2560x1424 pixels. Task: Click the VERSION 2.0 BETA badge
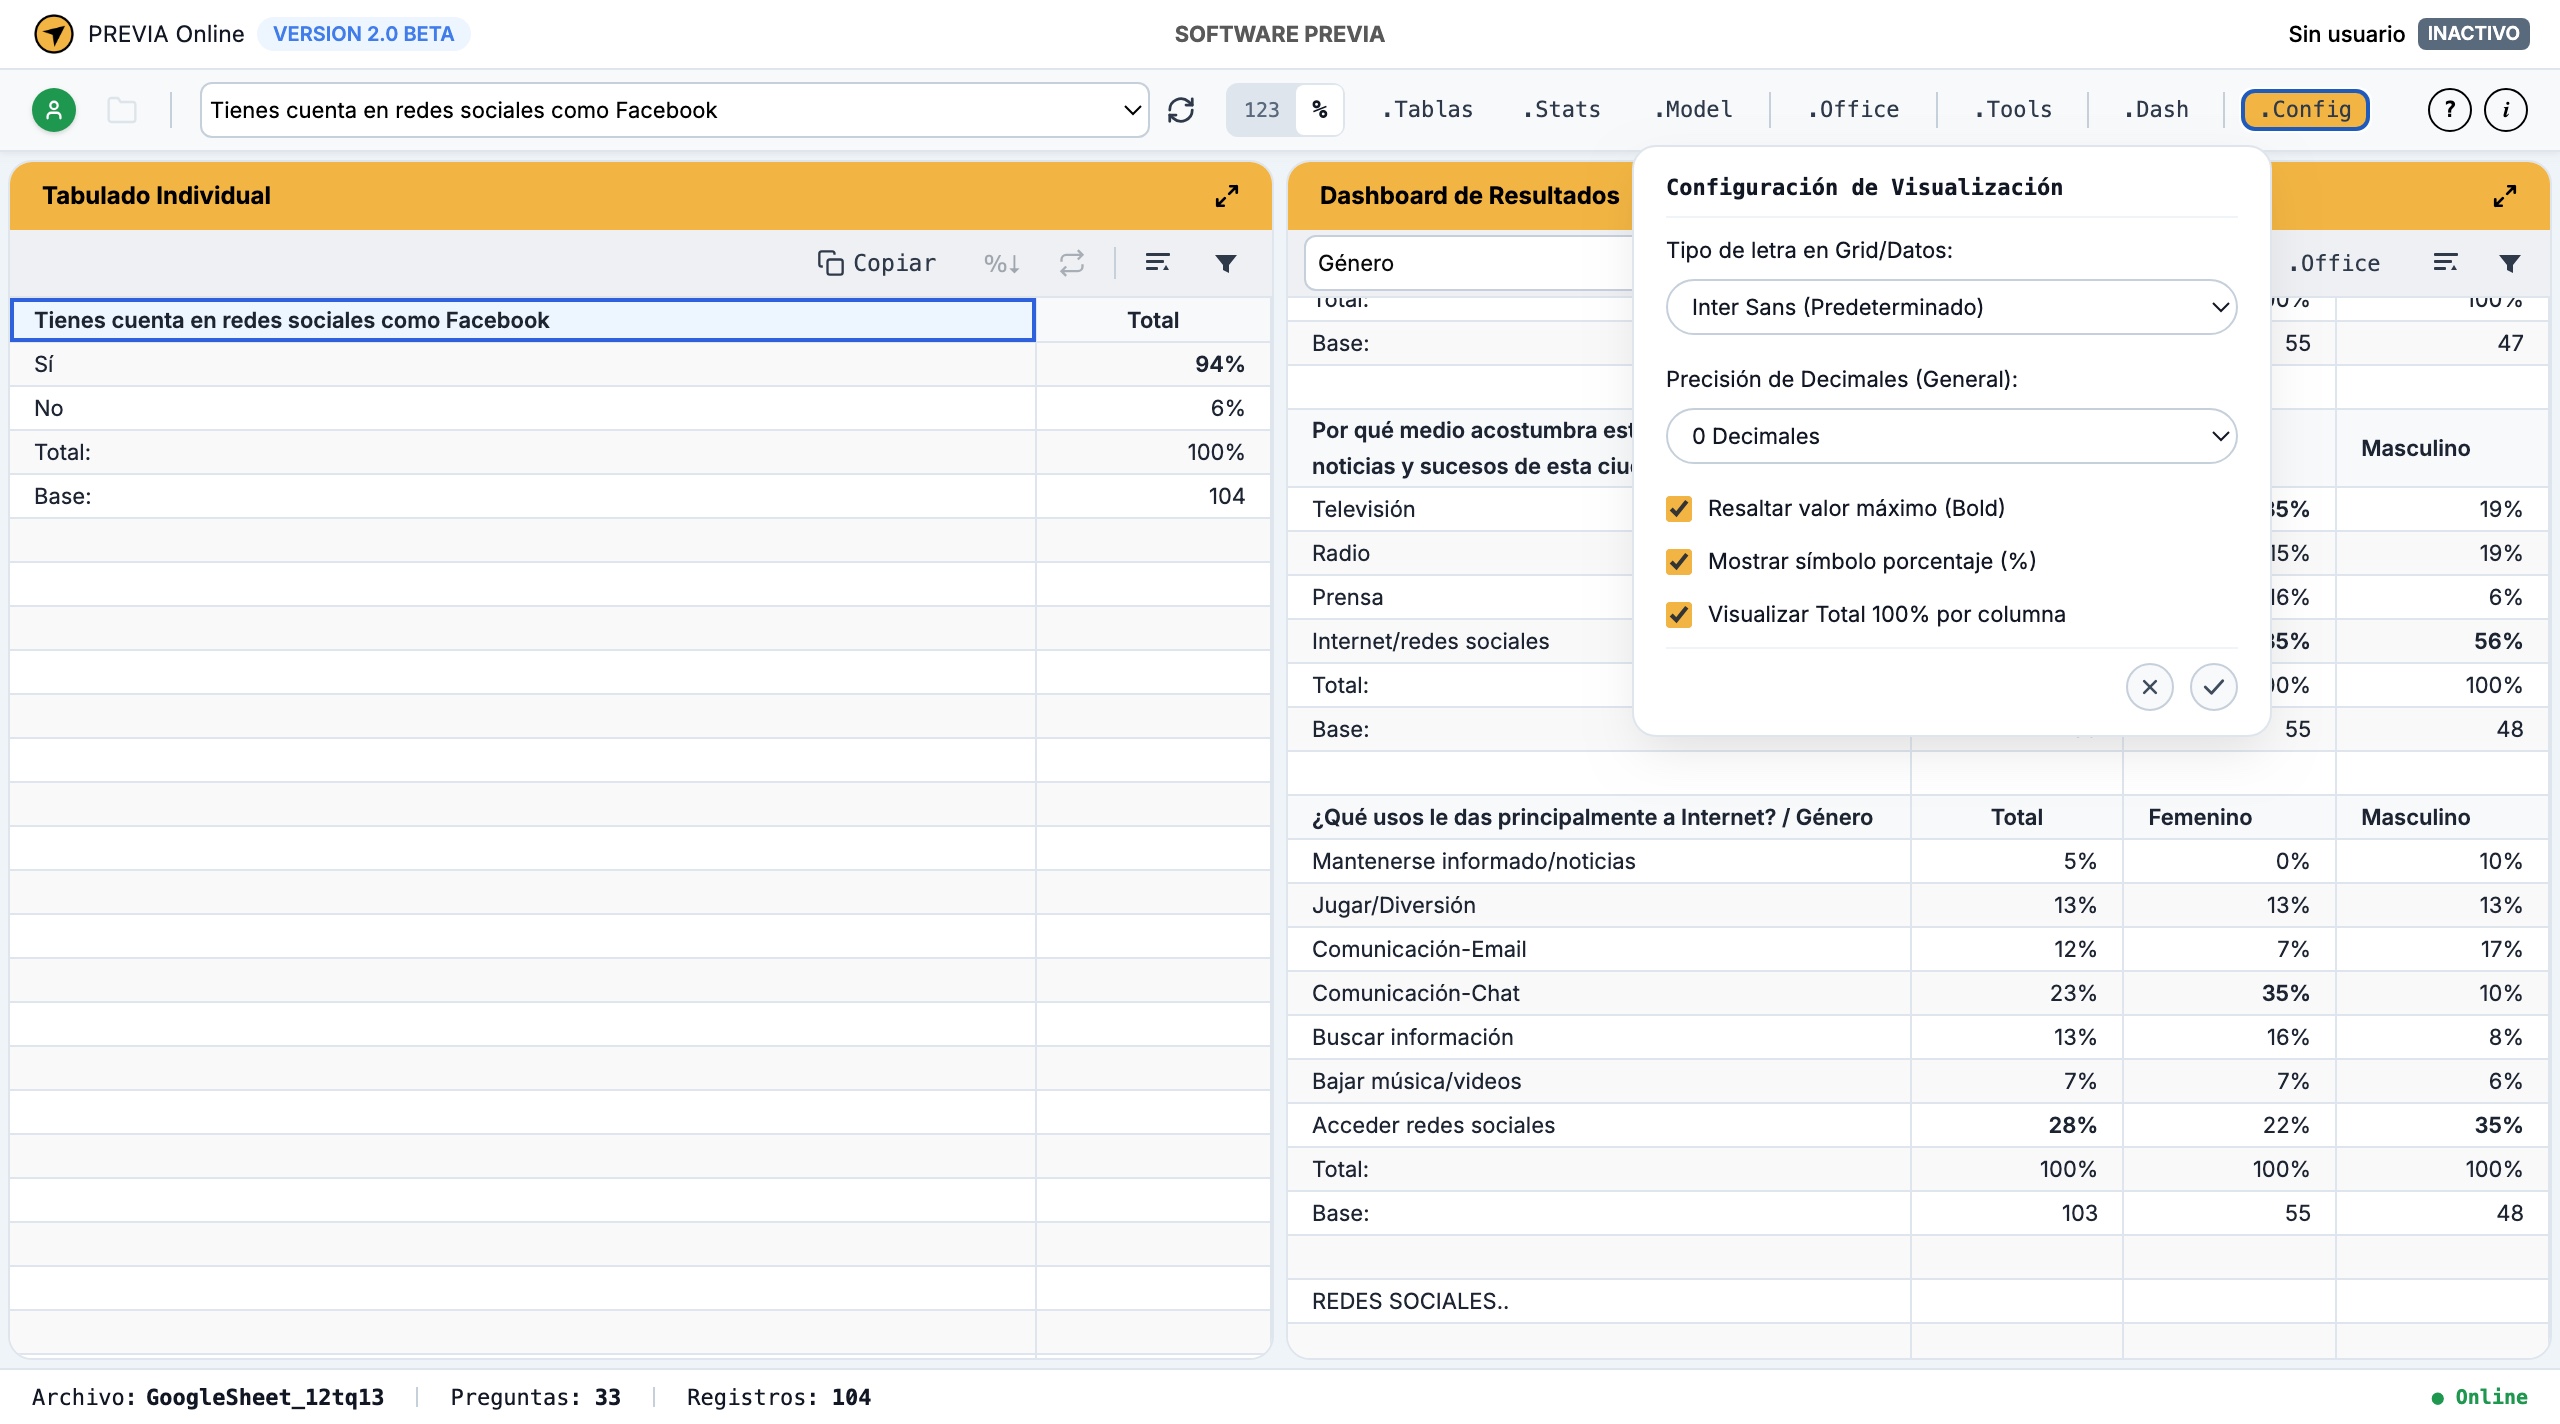(364, 34)
